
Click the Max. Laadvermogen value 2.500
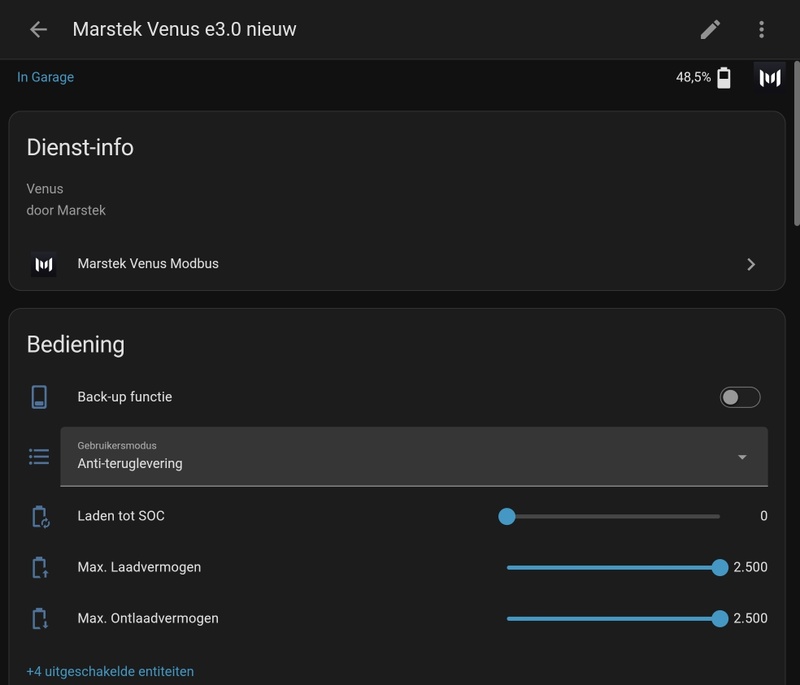751,567
